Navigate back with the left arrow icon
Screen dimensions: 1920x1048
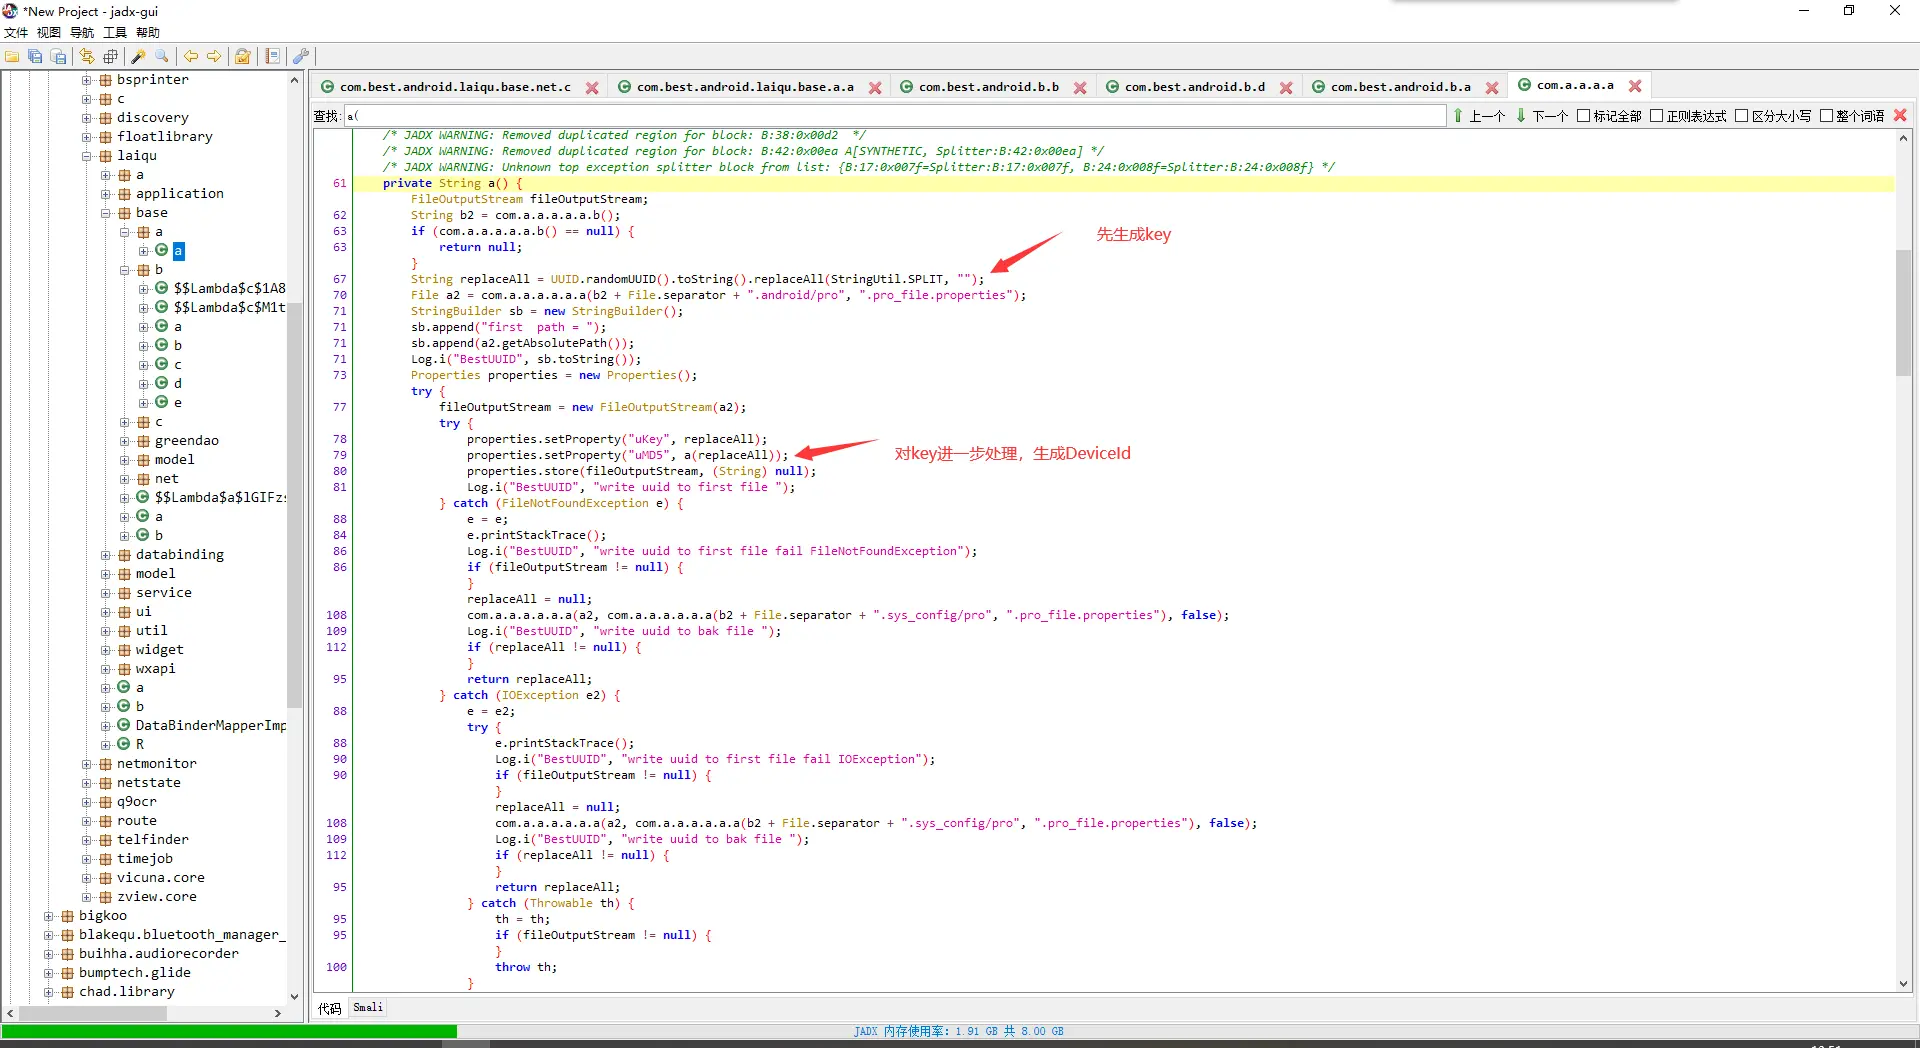[190, 57]
